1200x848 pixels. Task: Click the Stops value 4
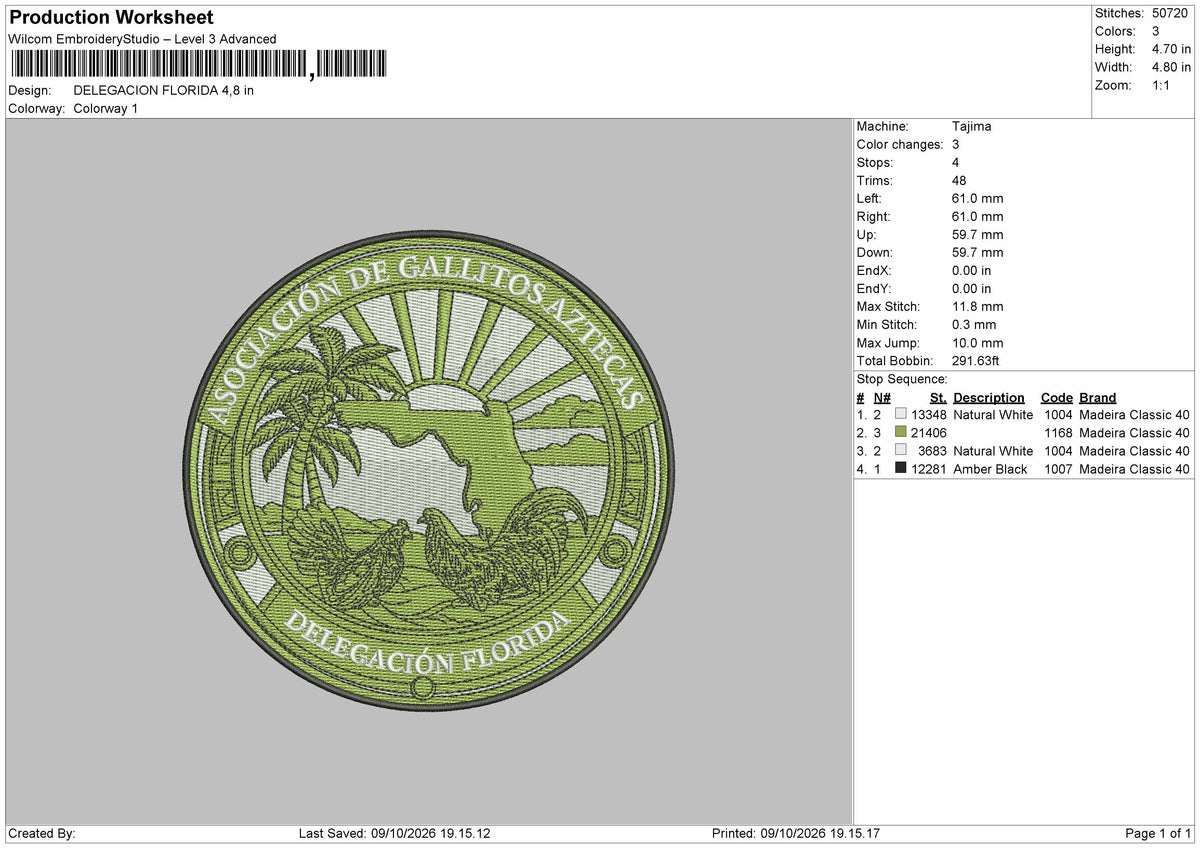tap(956, 162)
